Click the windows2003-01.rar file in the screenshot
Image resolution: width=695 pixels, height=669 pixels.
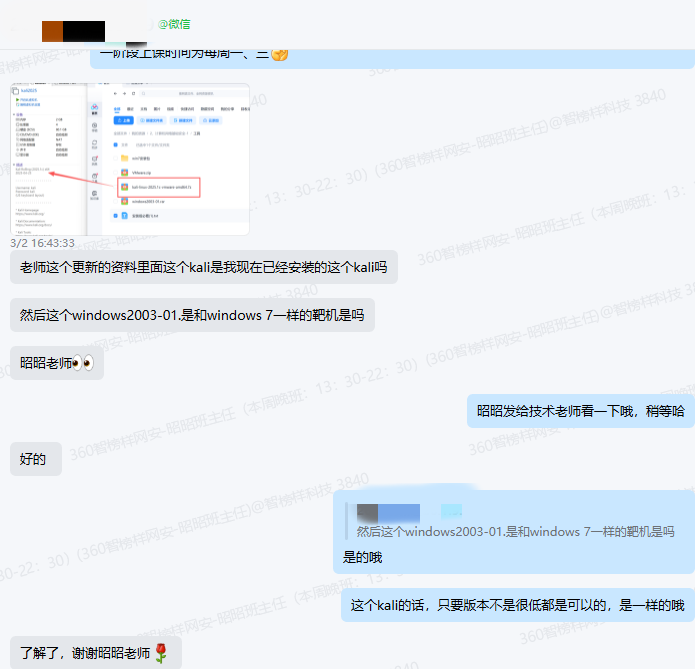tap(150, 201)
